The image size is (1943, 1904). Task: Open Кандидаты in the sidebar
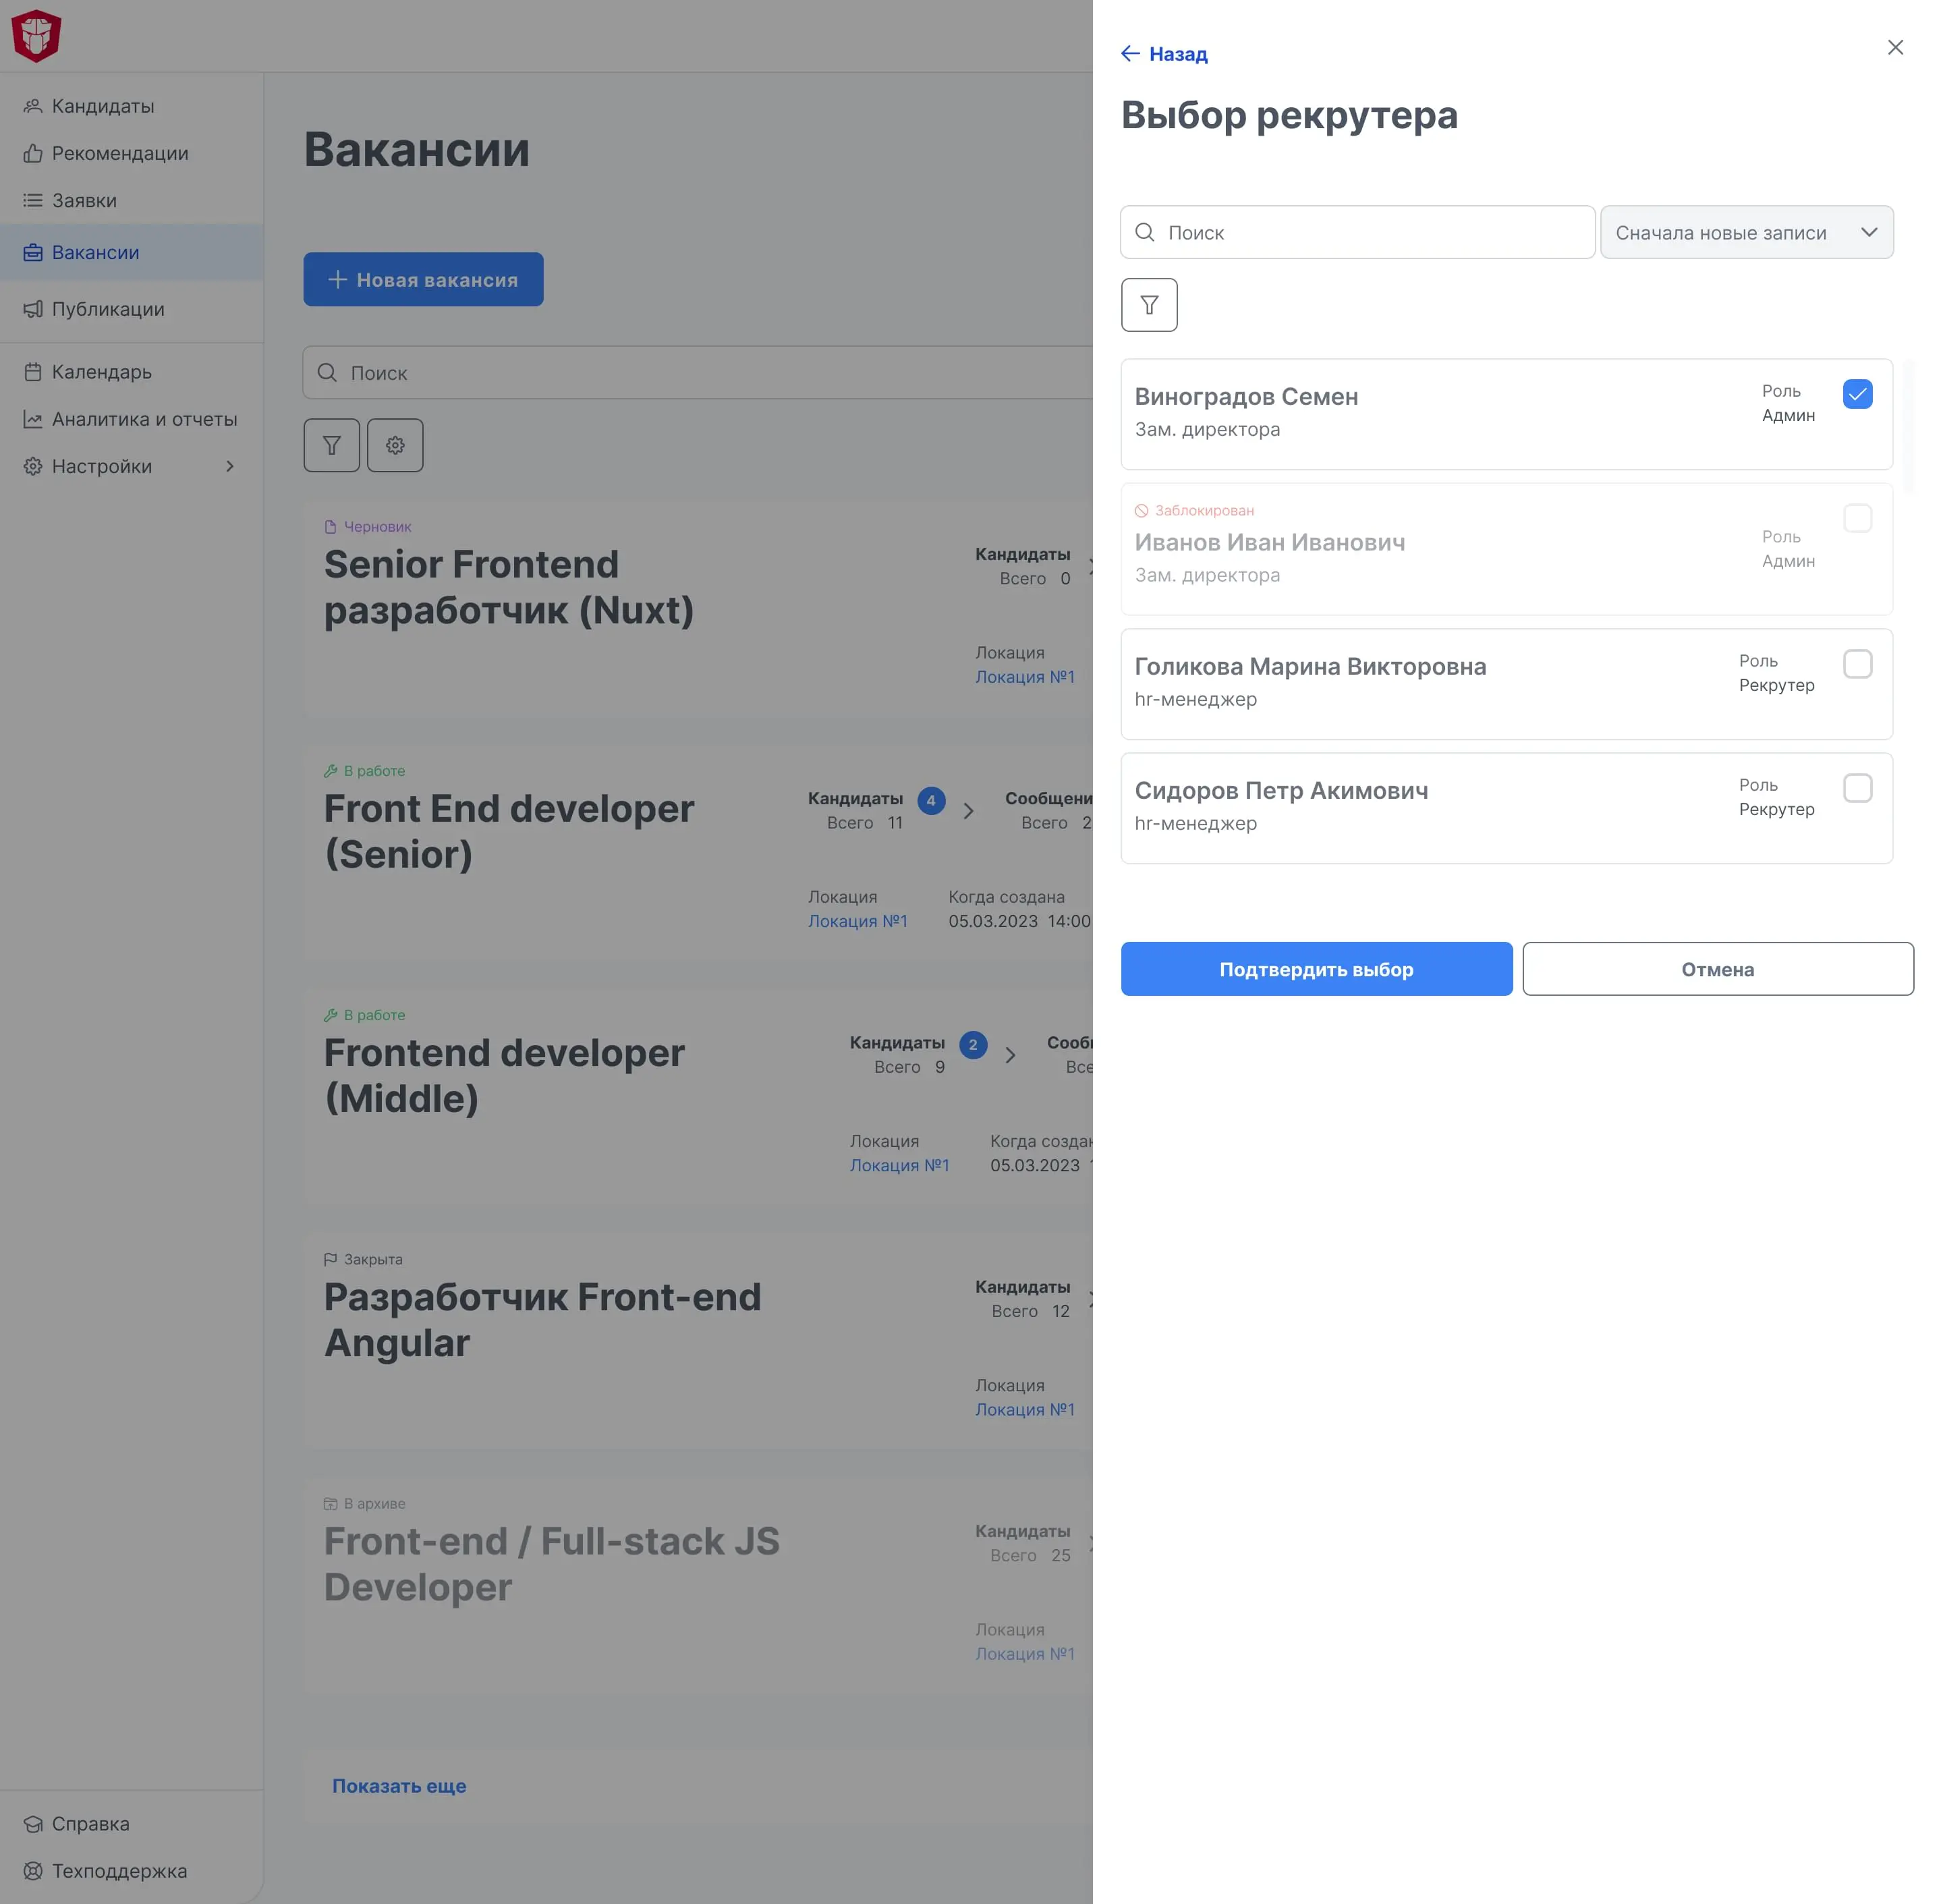102,106
